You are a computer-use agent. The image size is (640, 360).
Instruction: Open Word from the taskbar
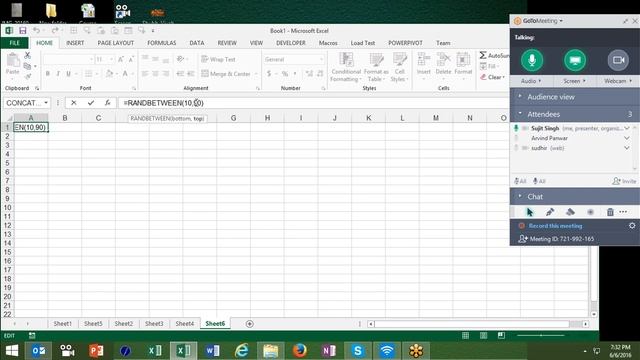[x=212, y=351]
